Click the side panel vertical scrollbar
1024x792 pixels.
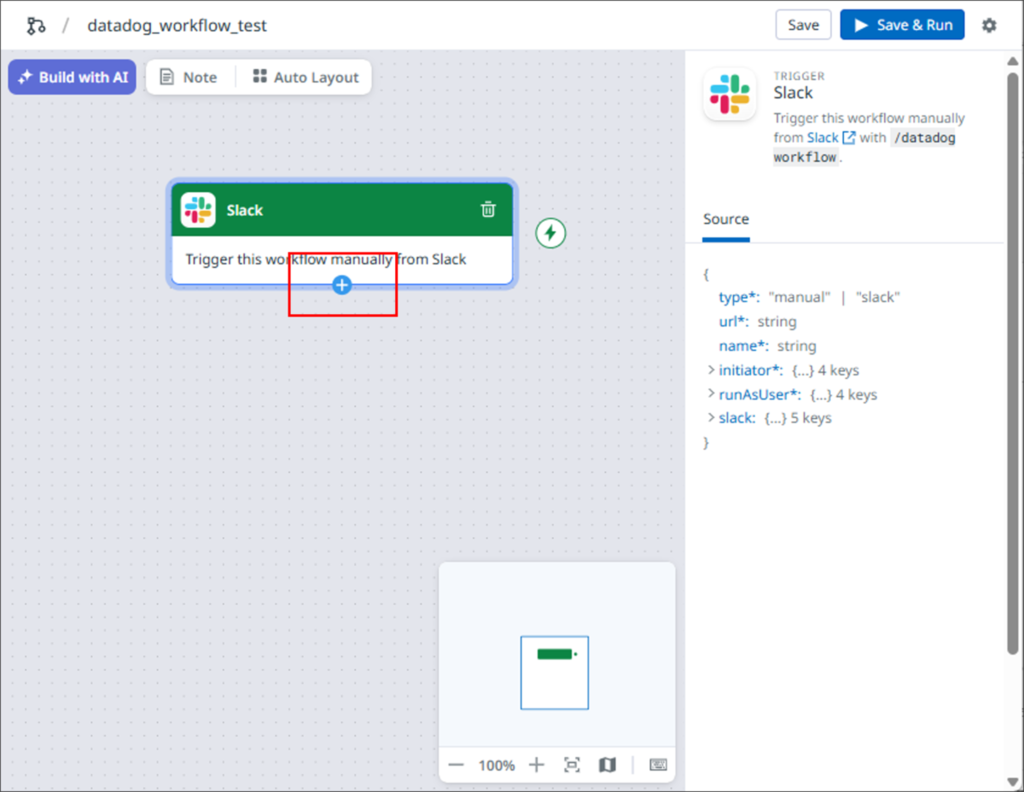point(1013,363)
